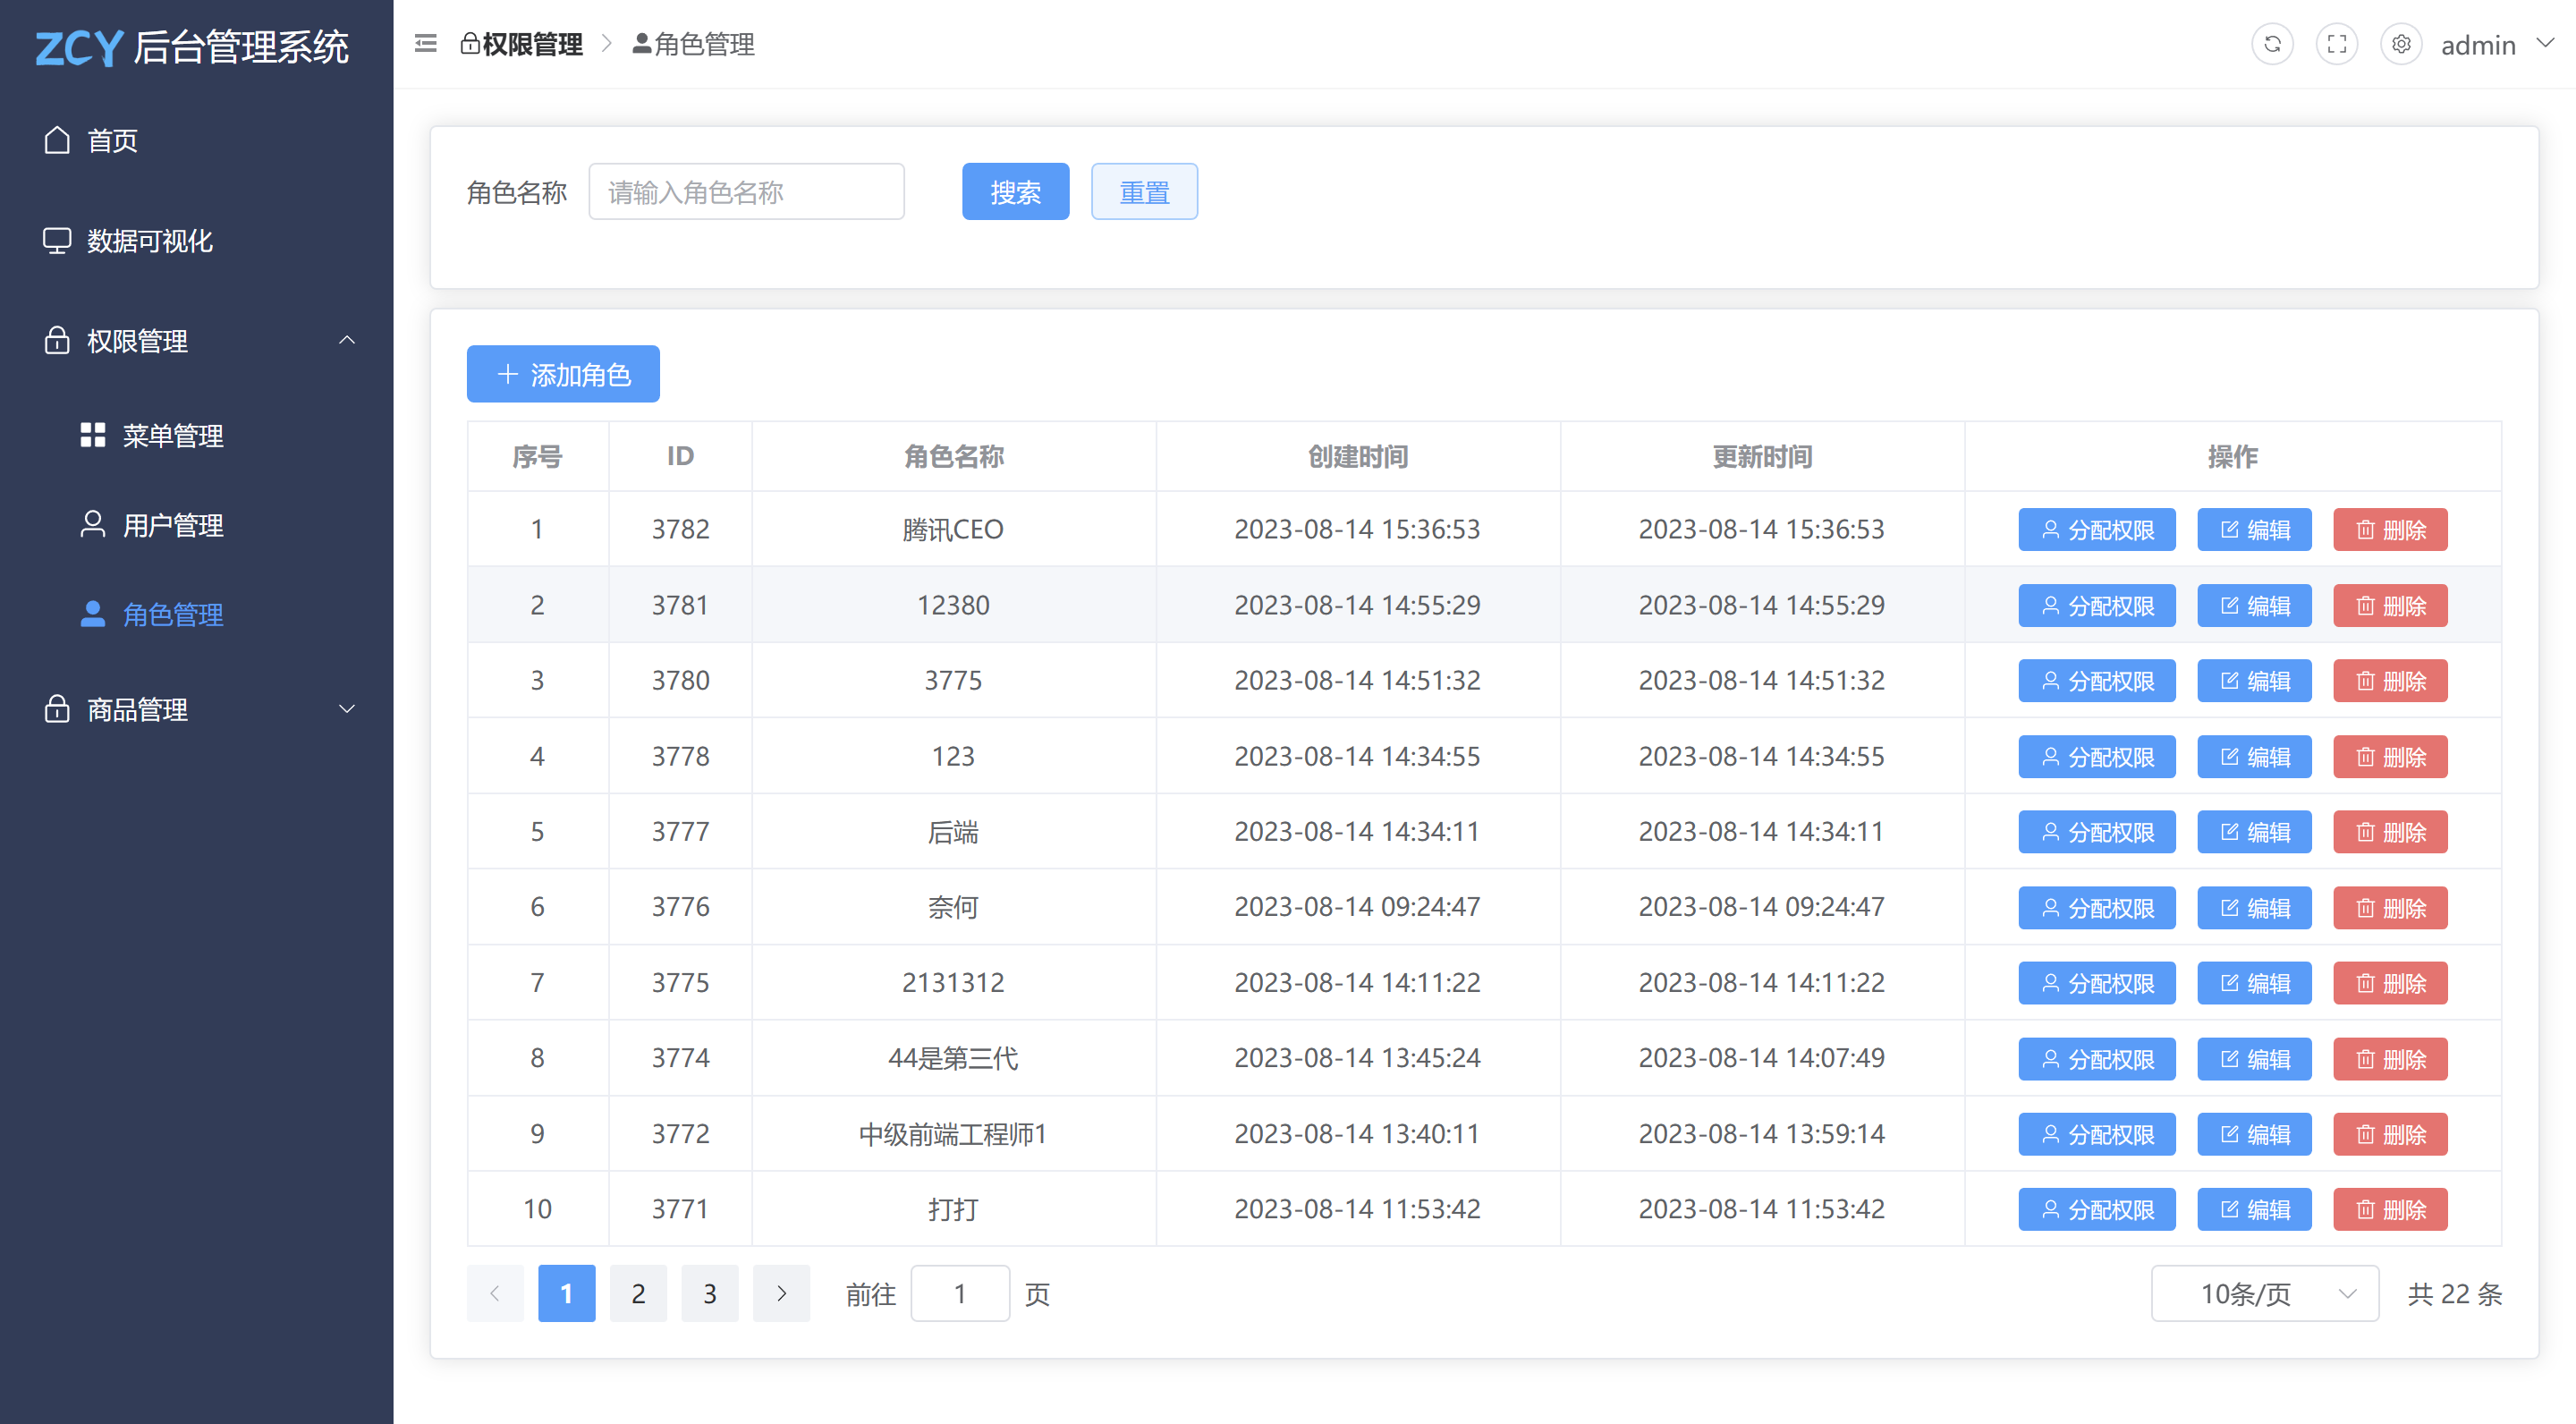Assign permissions for 打打 role
2576x1424 pixels.
click(x=2097, y=1210)
